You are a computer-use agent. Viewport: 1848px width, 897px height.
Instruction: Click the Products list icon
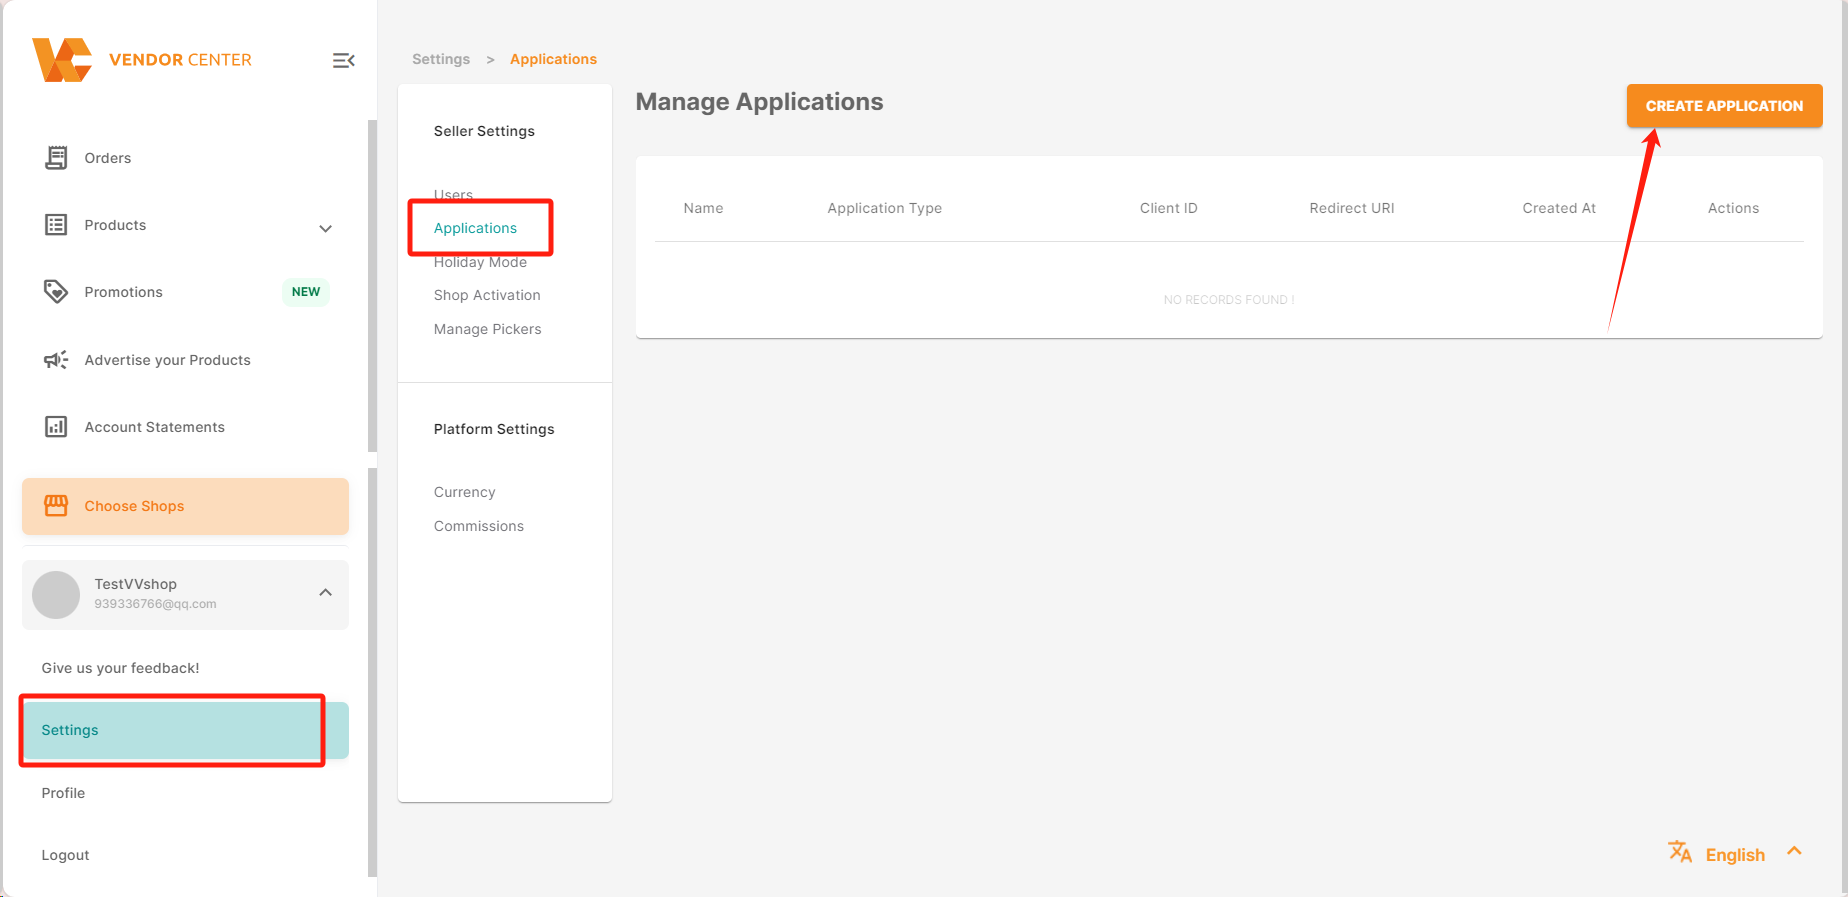pos(56,225)
